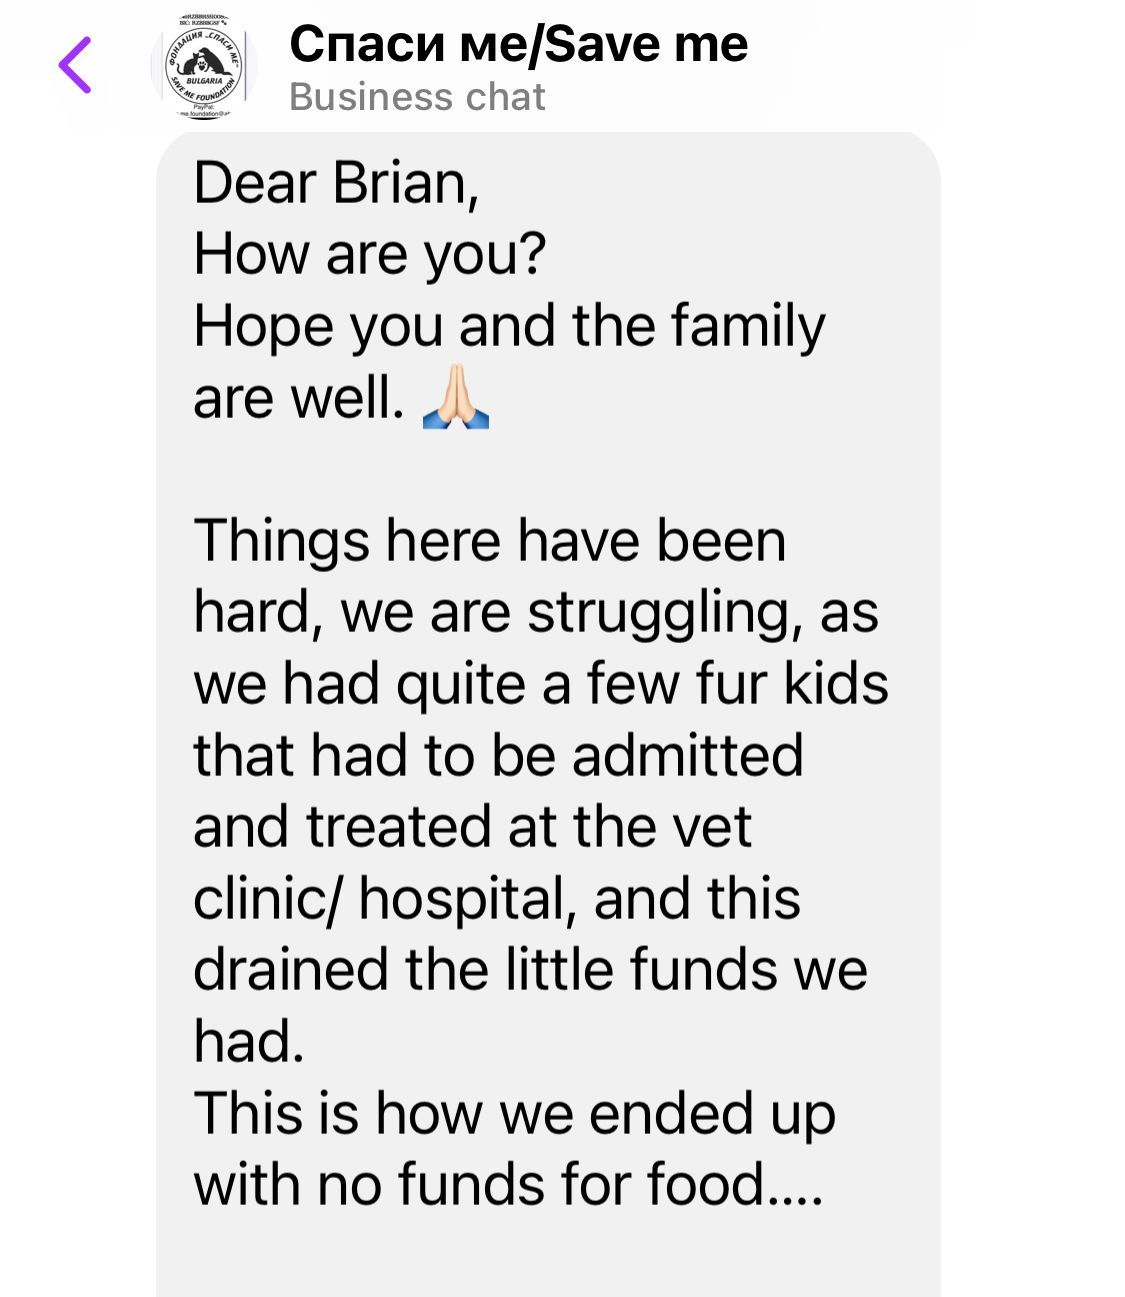Tap the purple back arrow
Image resolution: width=1125 pixels, height=1297 pixels.
pyautogui.click(x=76, y=65)
